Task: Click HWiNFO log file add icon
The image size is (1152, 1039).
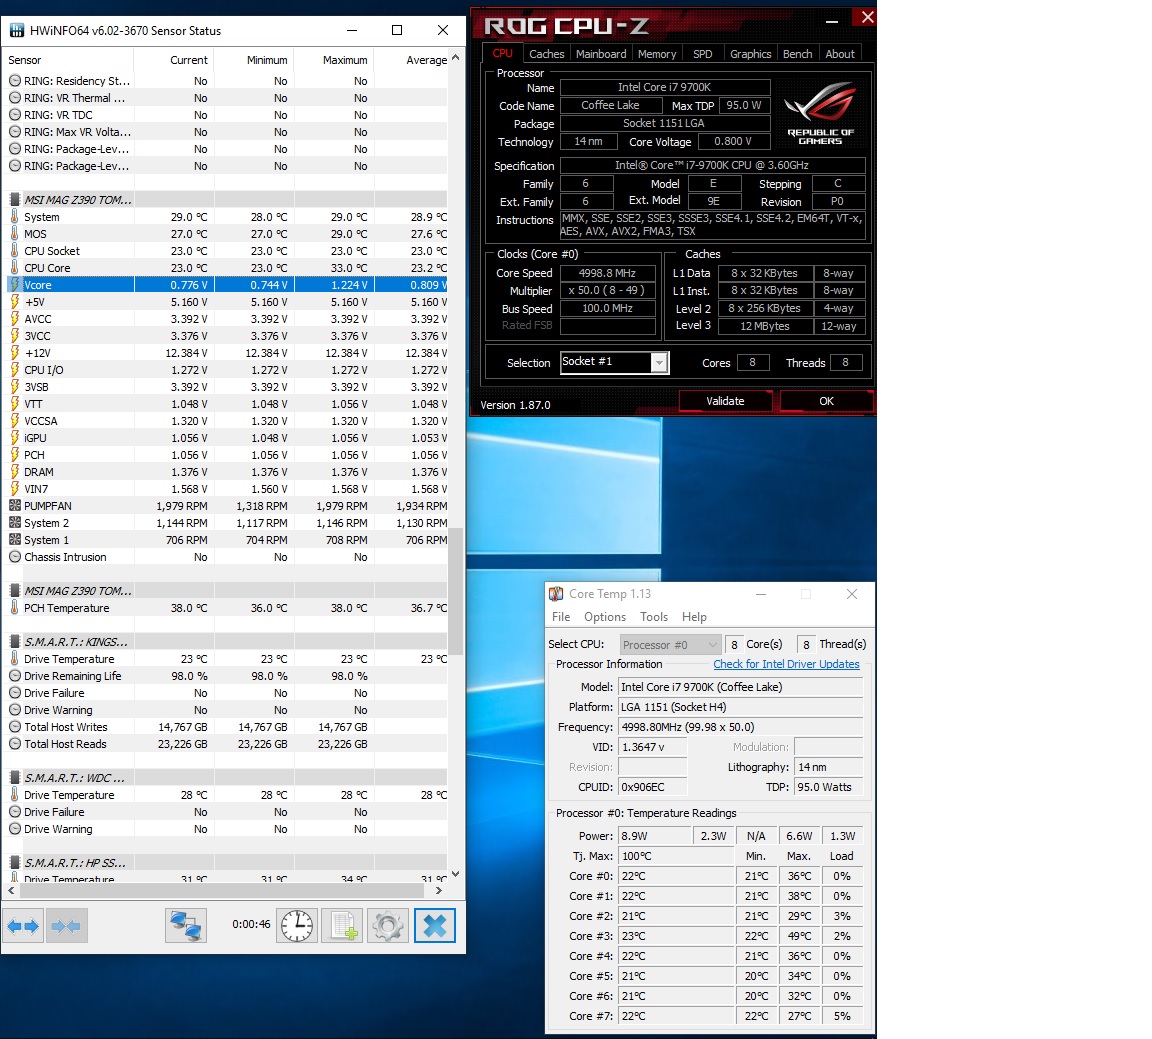Action: tap(342, 926)
